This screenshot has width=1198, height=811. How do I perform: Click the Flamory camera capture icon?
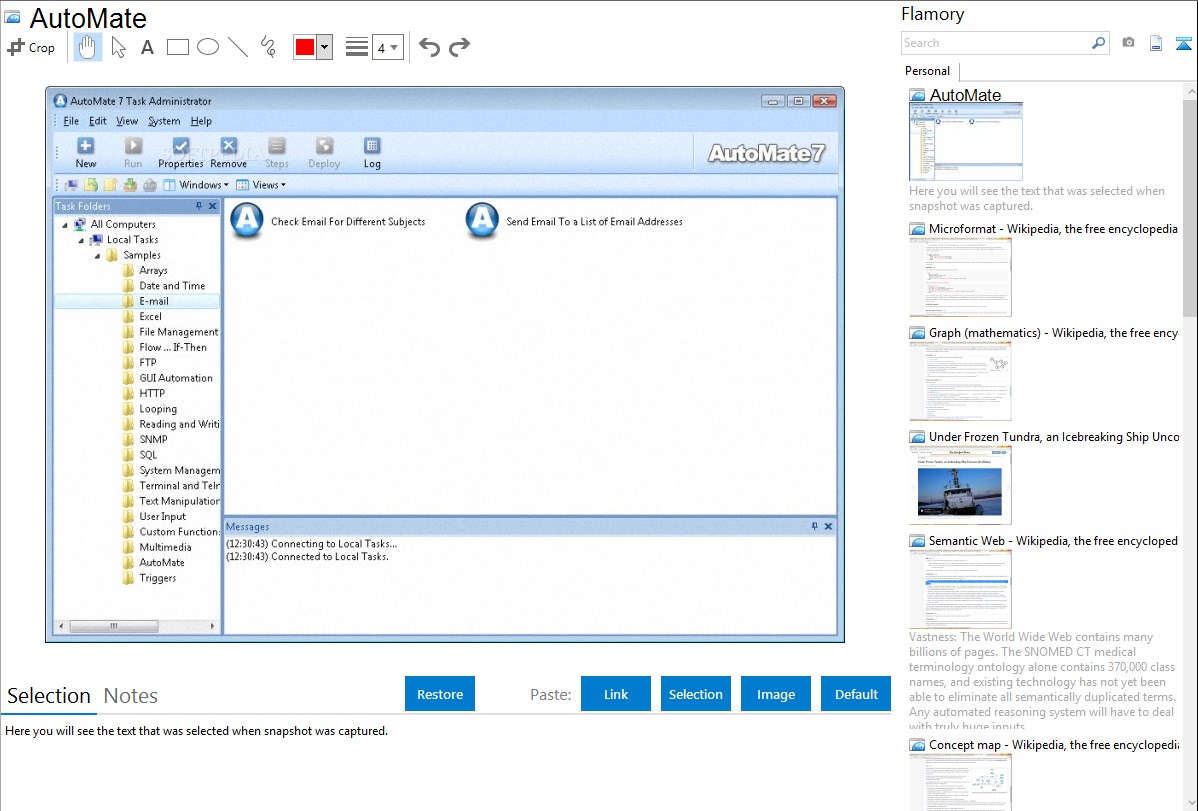[x=1128, y=43]
